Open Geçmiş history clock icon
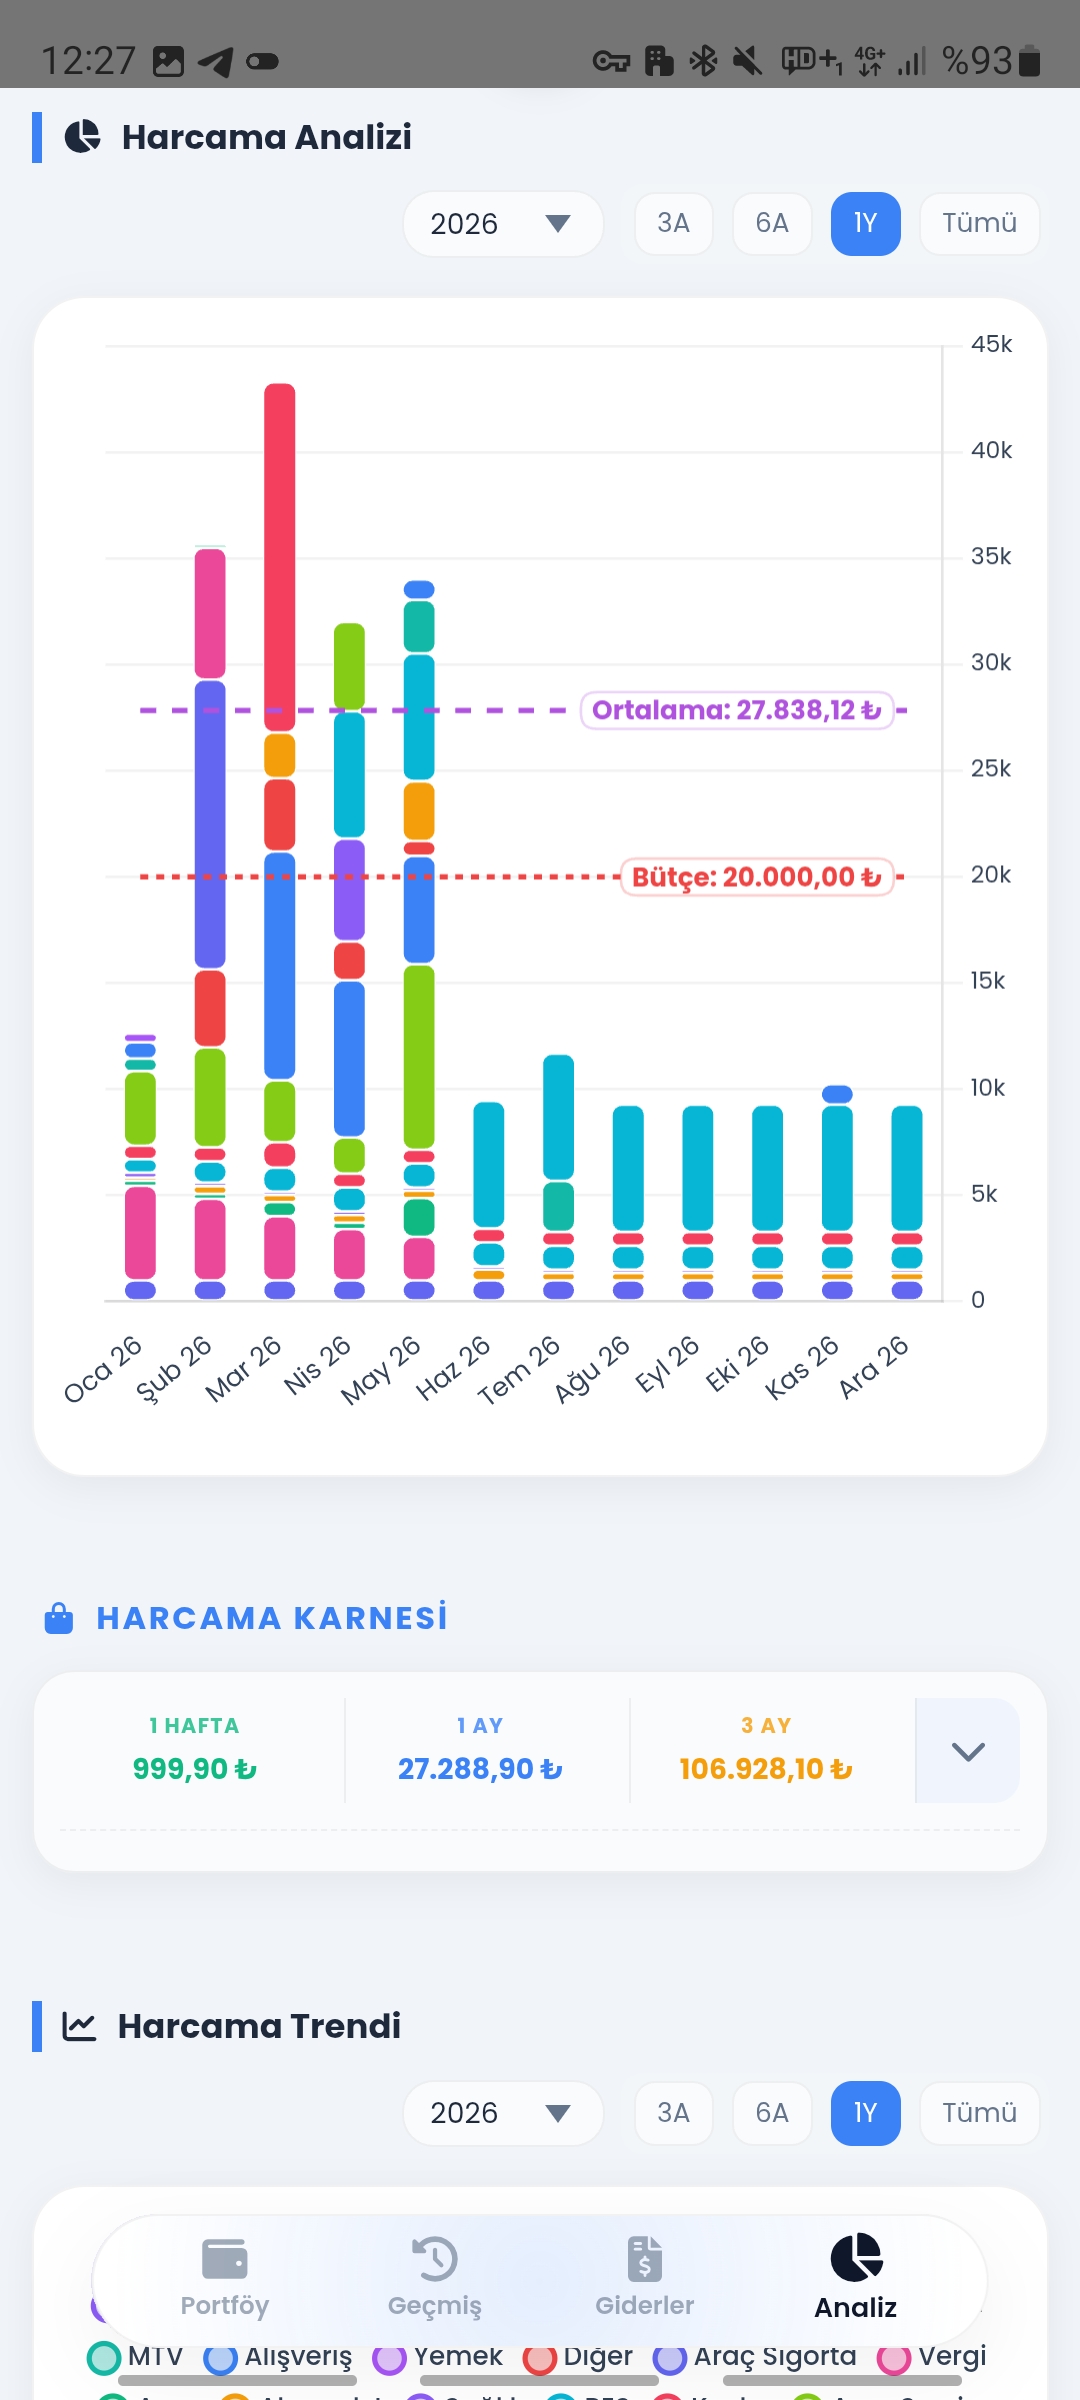 [435, 2258]
